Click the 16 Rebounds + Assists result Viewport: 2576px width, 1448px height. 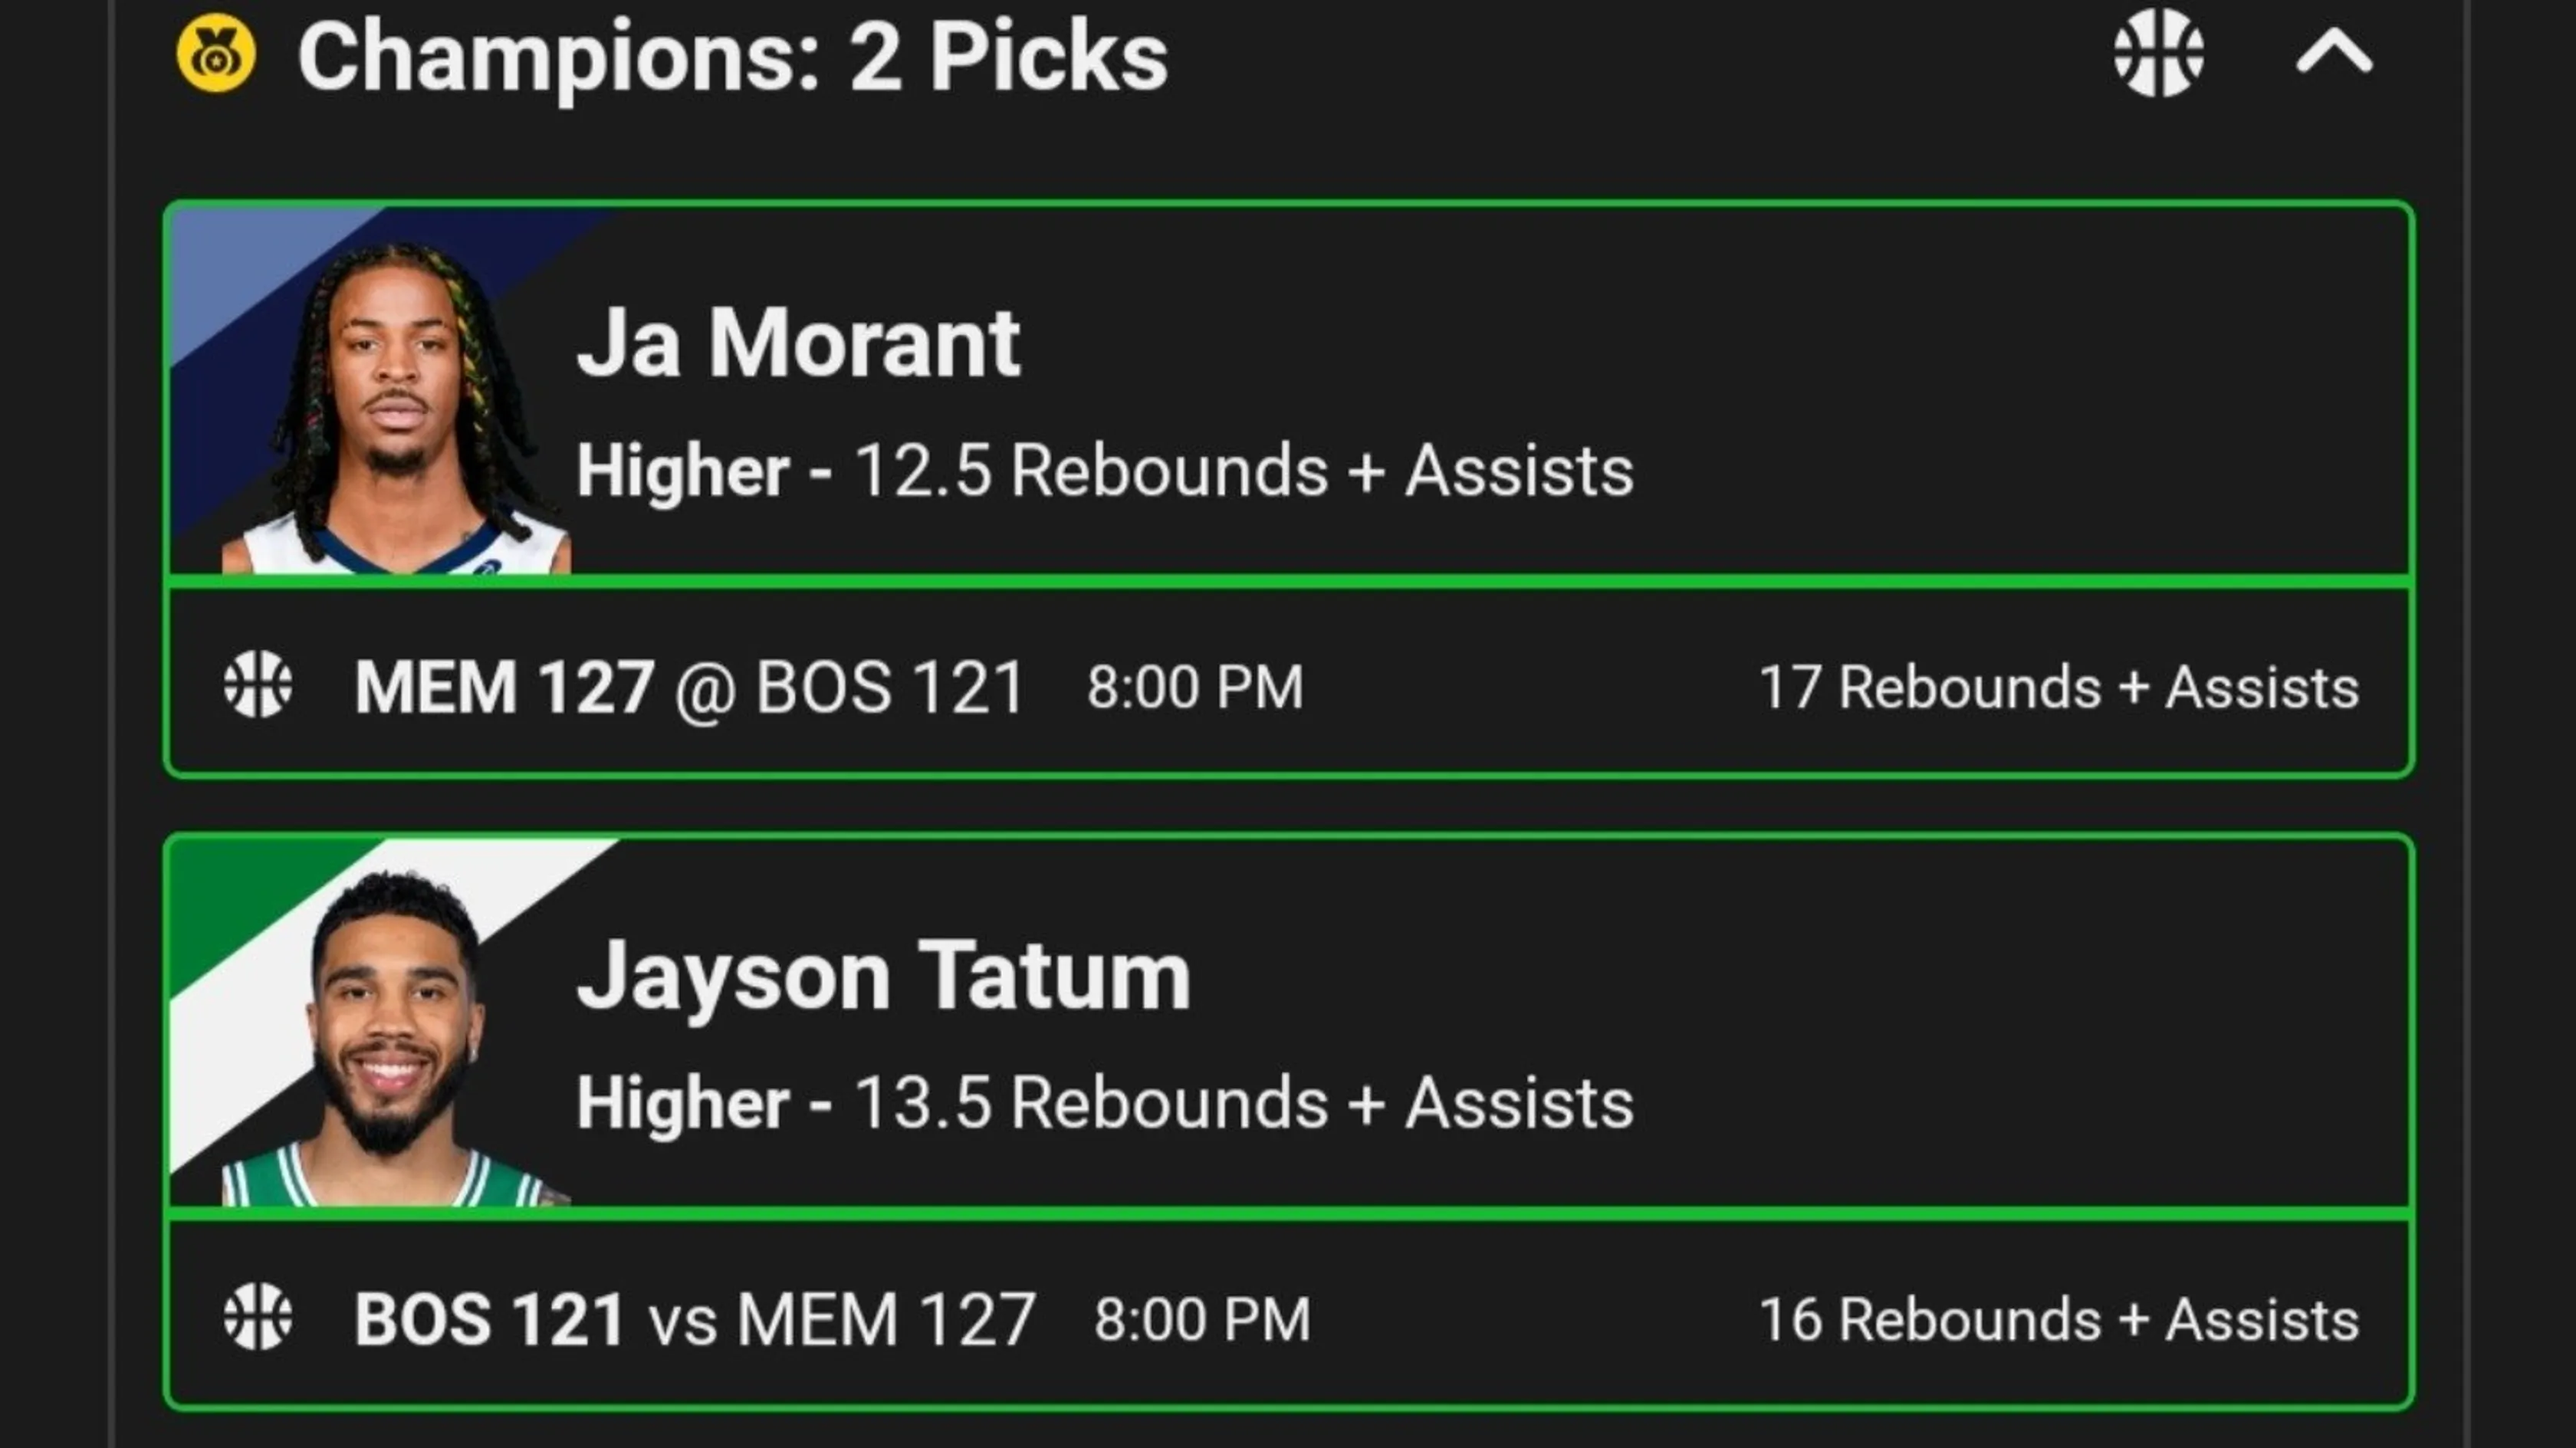[2059, 1319]
